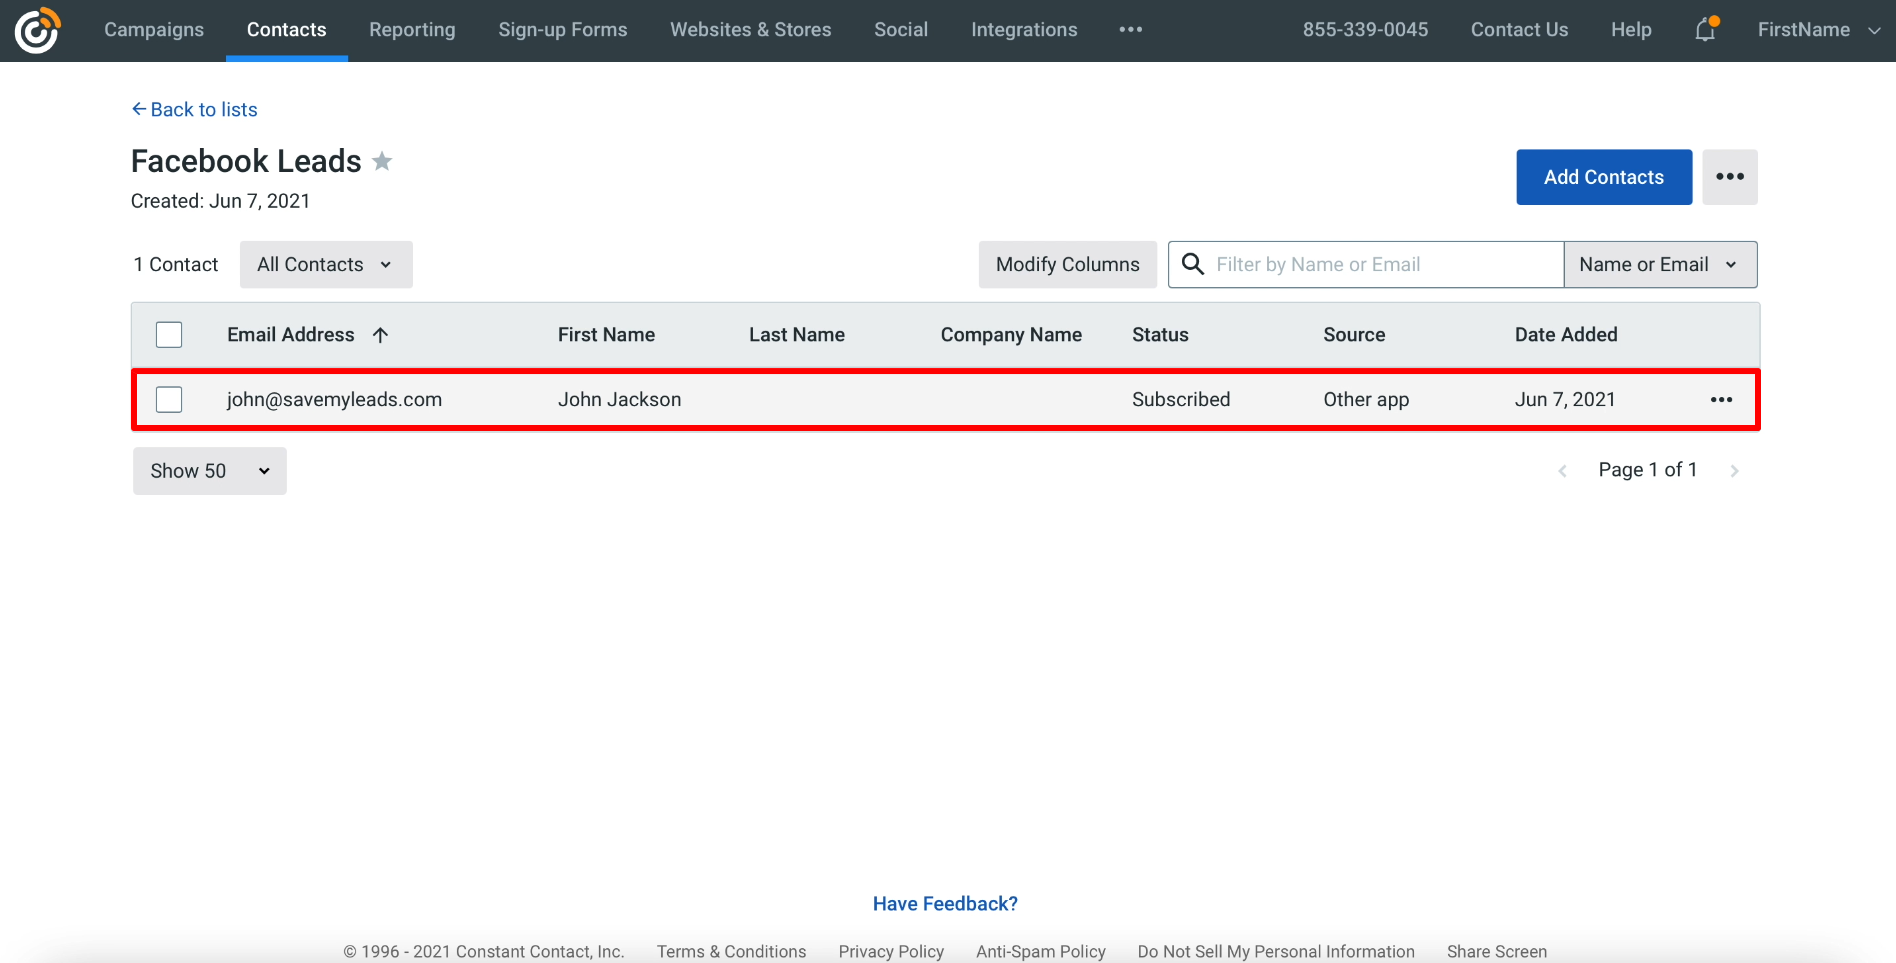
Task: Switch to the Contacts tab
Action: pyautogui.click(x=287, y=30)
